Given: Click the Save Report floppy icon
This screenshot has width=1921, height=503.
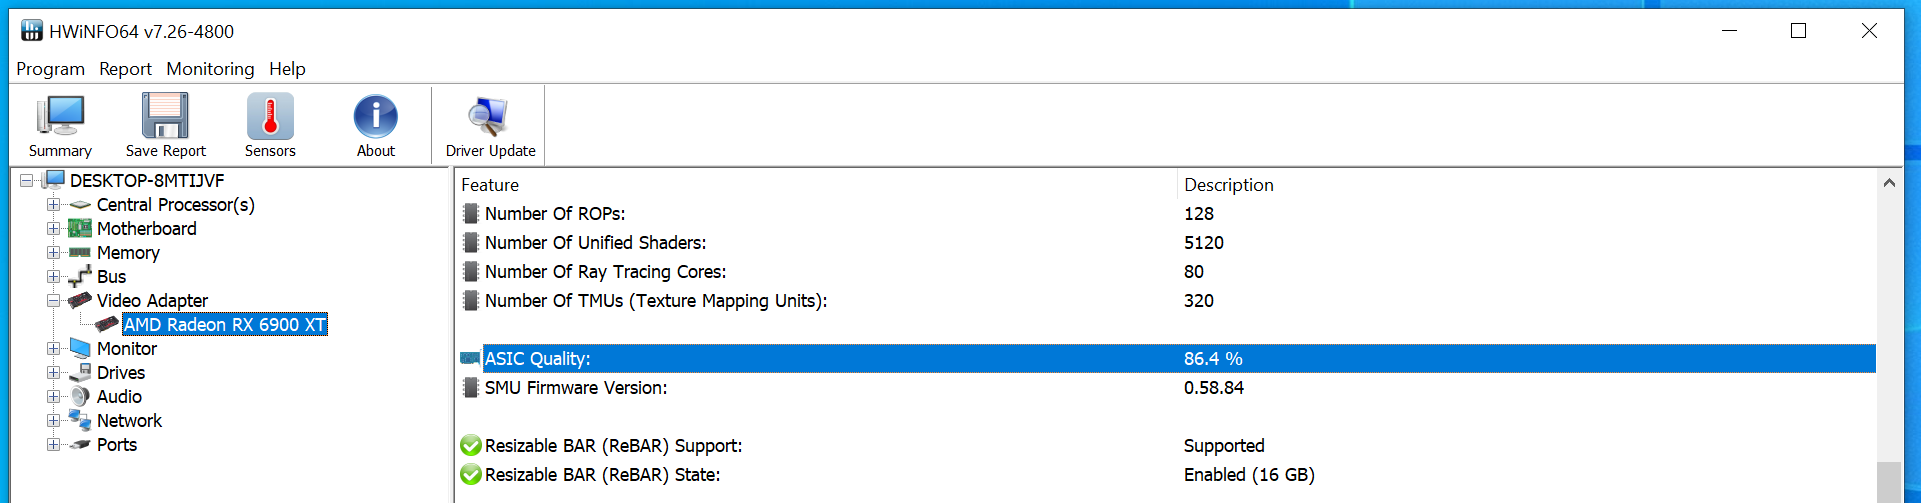Looking at the screenshot, I should click(x=165, y=118).
